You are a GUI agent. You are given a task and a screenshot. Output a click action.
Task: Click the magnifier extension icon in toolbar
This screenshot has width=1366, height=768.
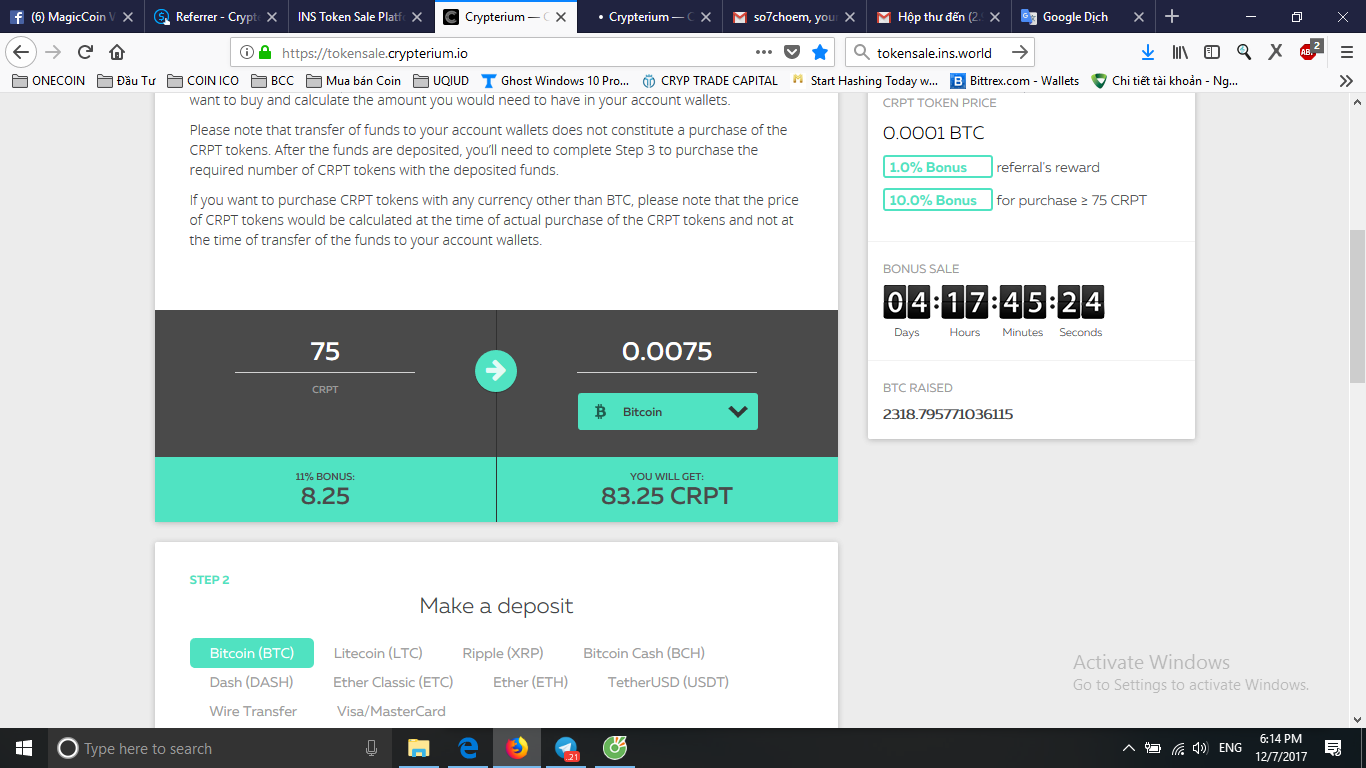tap(1244, 53)
